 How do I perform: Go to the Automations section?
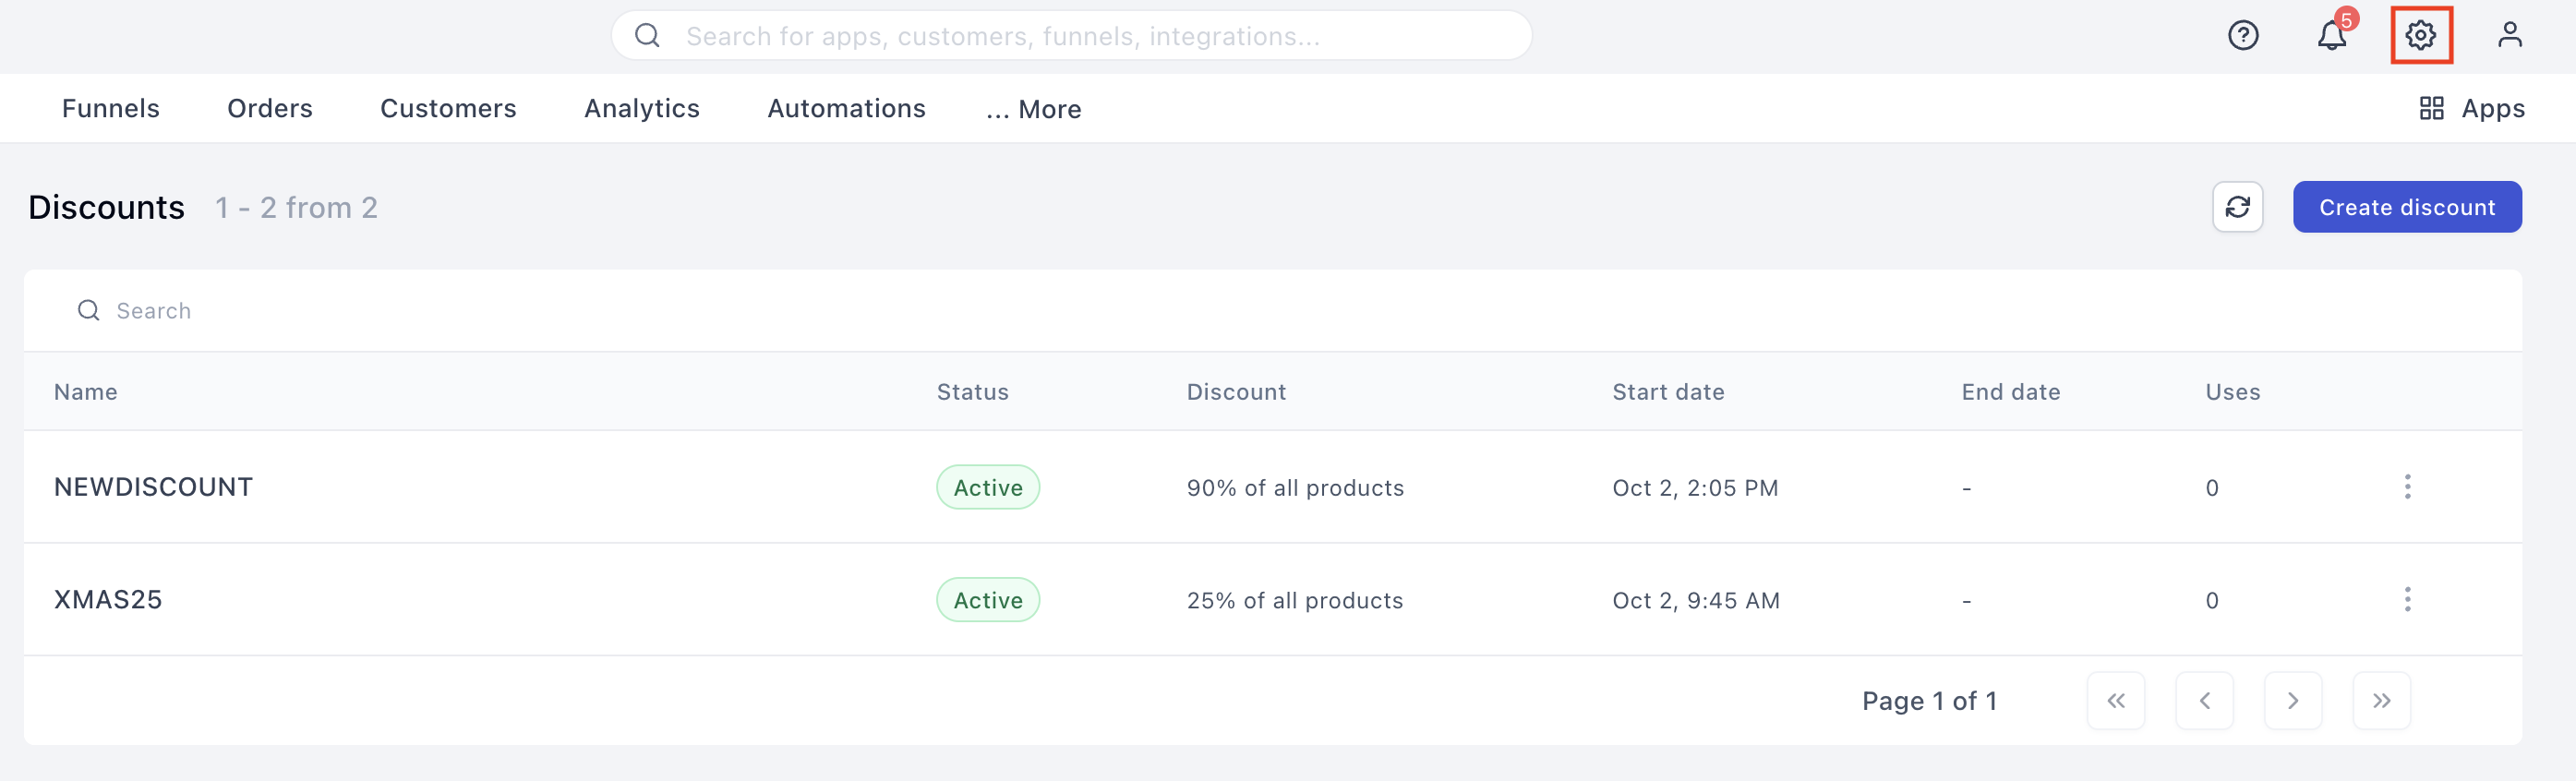click(846, 108)
